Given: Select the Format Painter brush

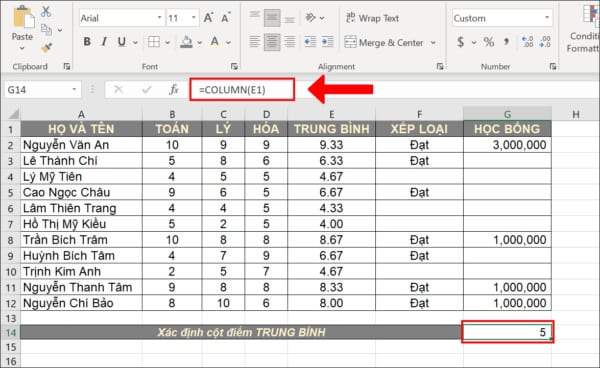Looking at the screenshot, I should 46,48.
